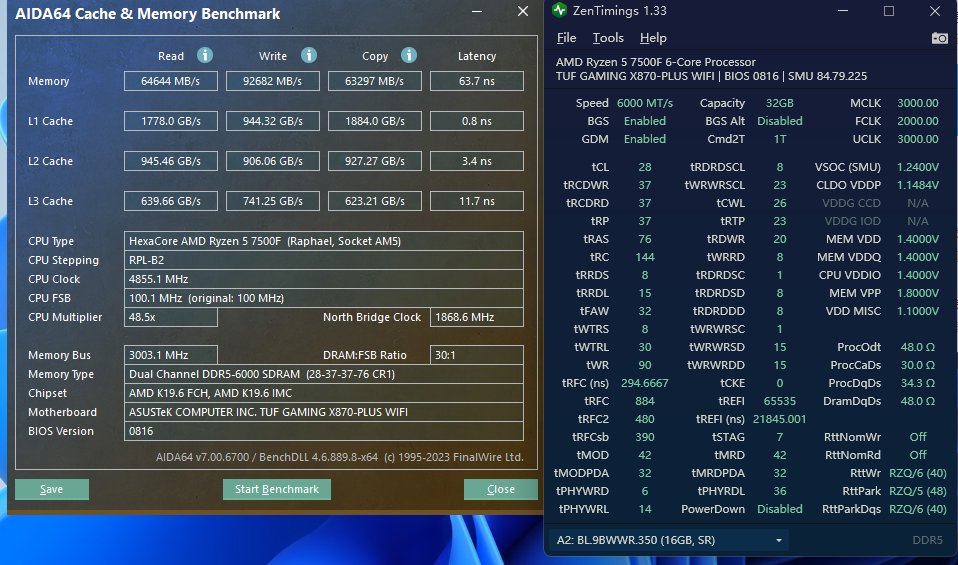Click Memory Type field Dual Channel DDR5-6000

(324, 374)
